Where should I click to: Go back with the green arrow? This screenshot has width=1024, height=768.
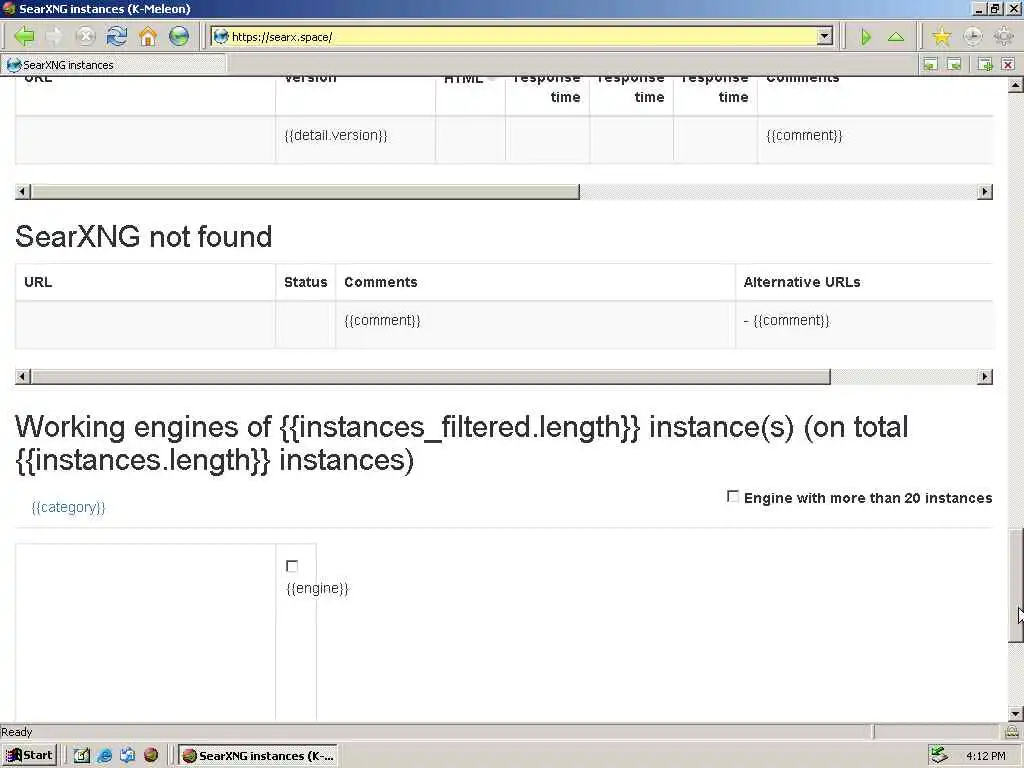[24, 36]
